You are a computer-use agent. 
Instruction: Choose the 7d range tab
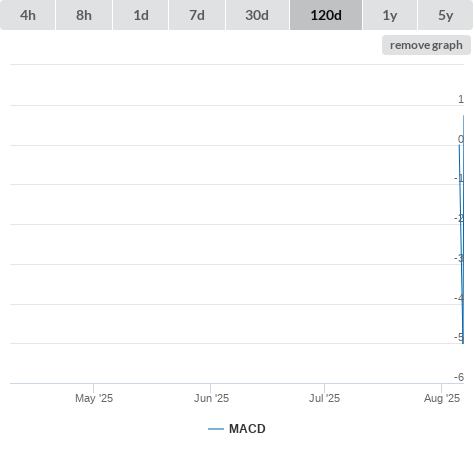coord(197,15)
